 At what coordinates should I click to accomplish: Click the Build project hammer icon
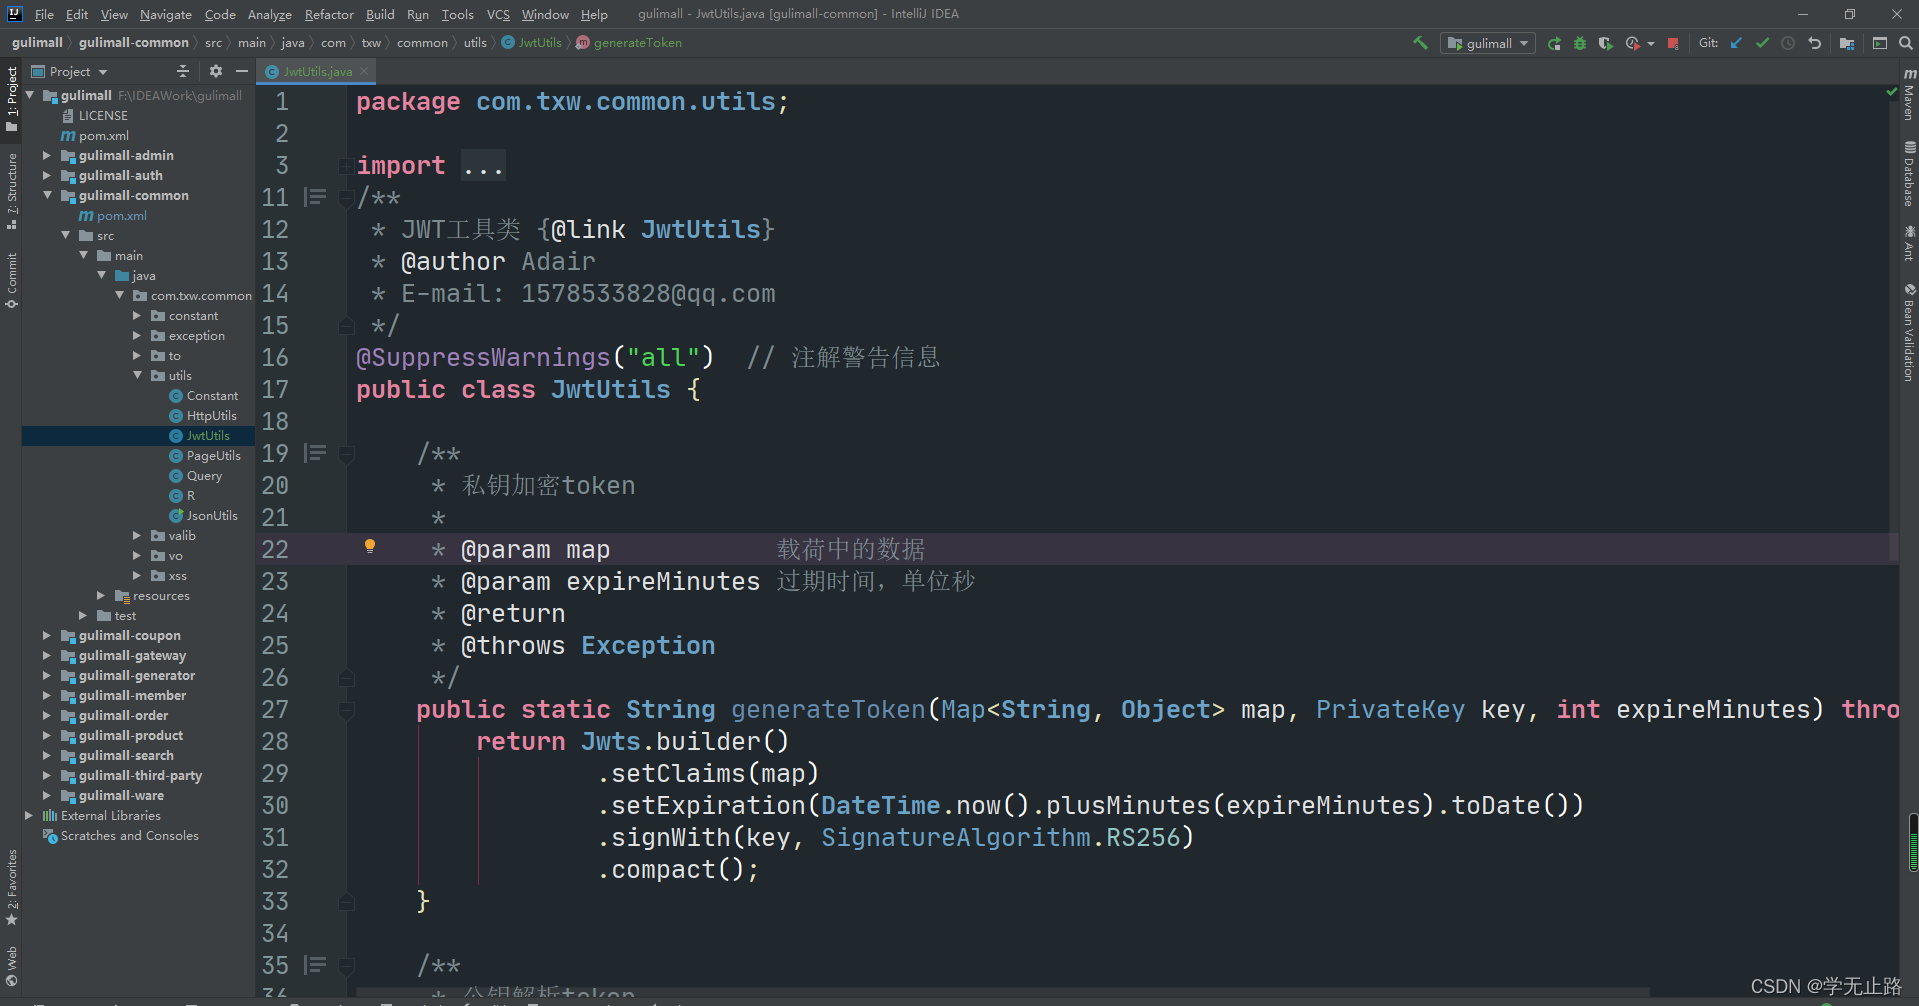(1420, 43)
